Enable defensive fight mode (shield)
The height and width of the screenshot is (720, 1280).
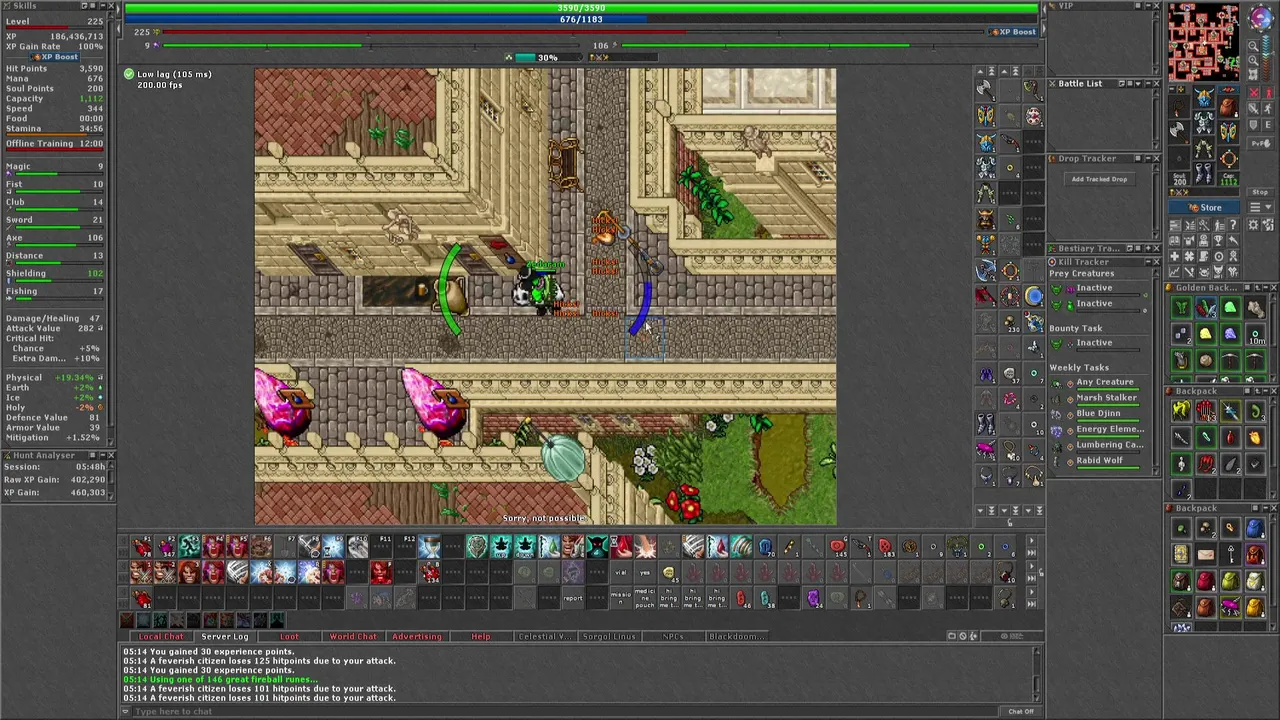coord(1253,124)
